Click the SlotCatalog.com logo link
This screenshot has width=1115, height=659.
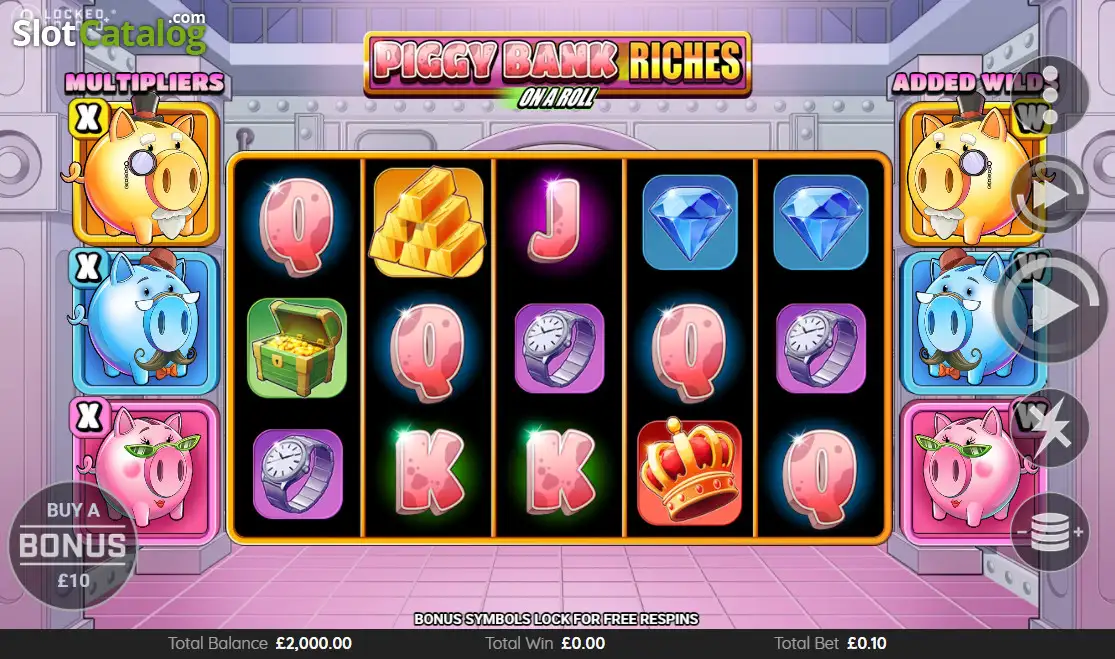coord(110,31)
